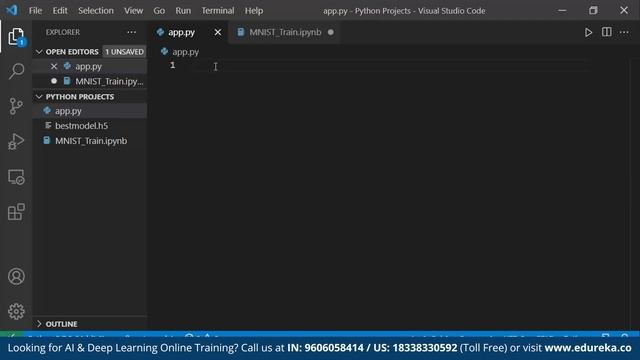Run Python file with play icon
Image resolution: width=640 pixels, height=360 pixels.
click(588, 32)
